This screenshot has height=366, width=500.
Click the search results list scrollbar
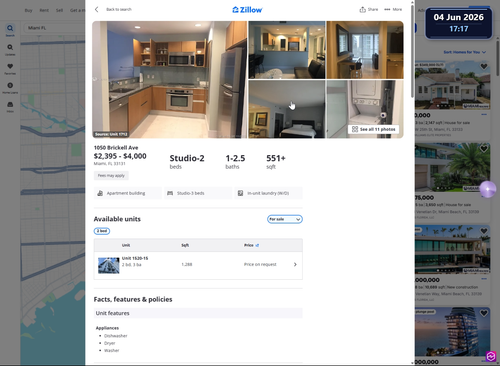(x=498, y=57)
